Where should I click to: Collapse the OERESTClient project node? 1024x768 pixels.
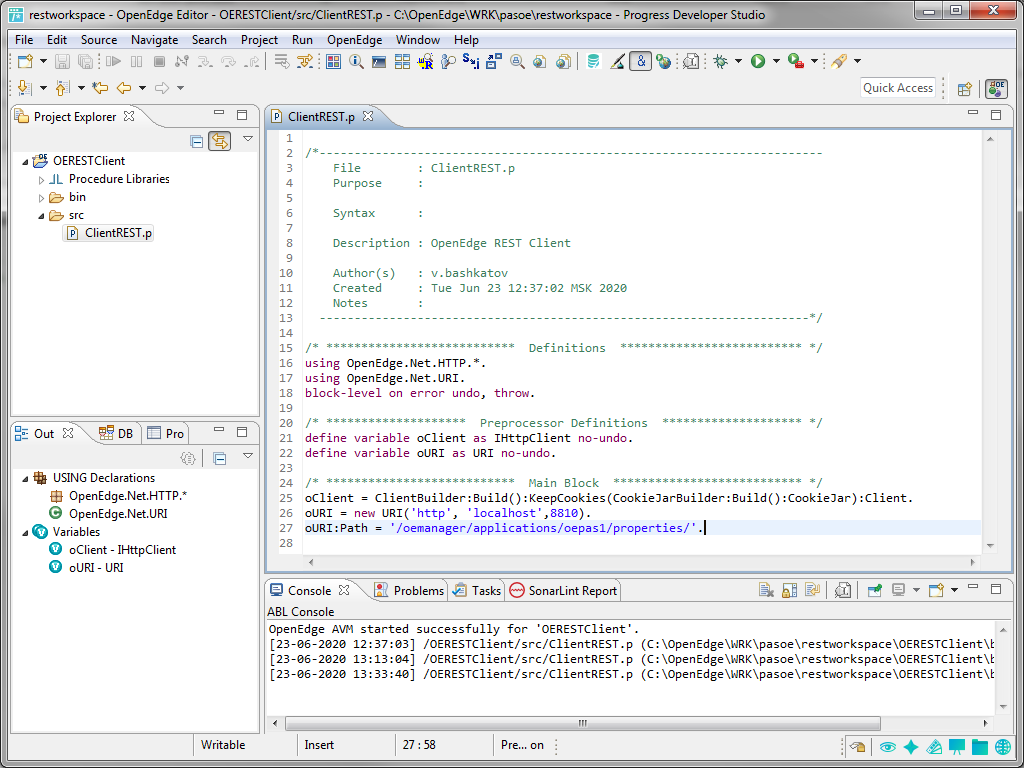tap(25, 161)
